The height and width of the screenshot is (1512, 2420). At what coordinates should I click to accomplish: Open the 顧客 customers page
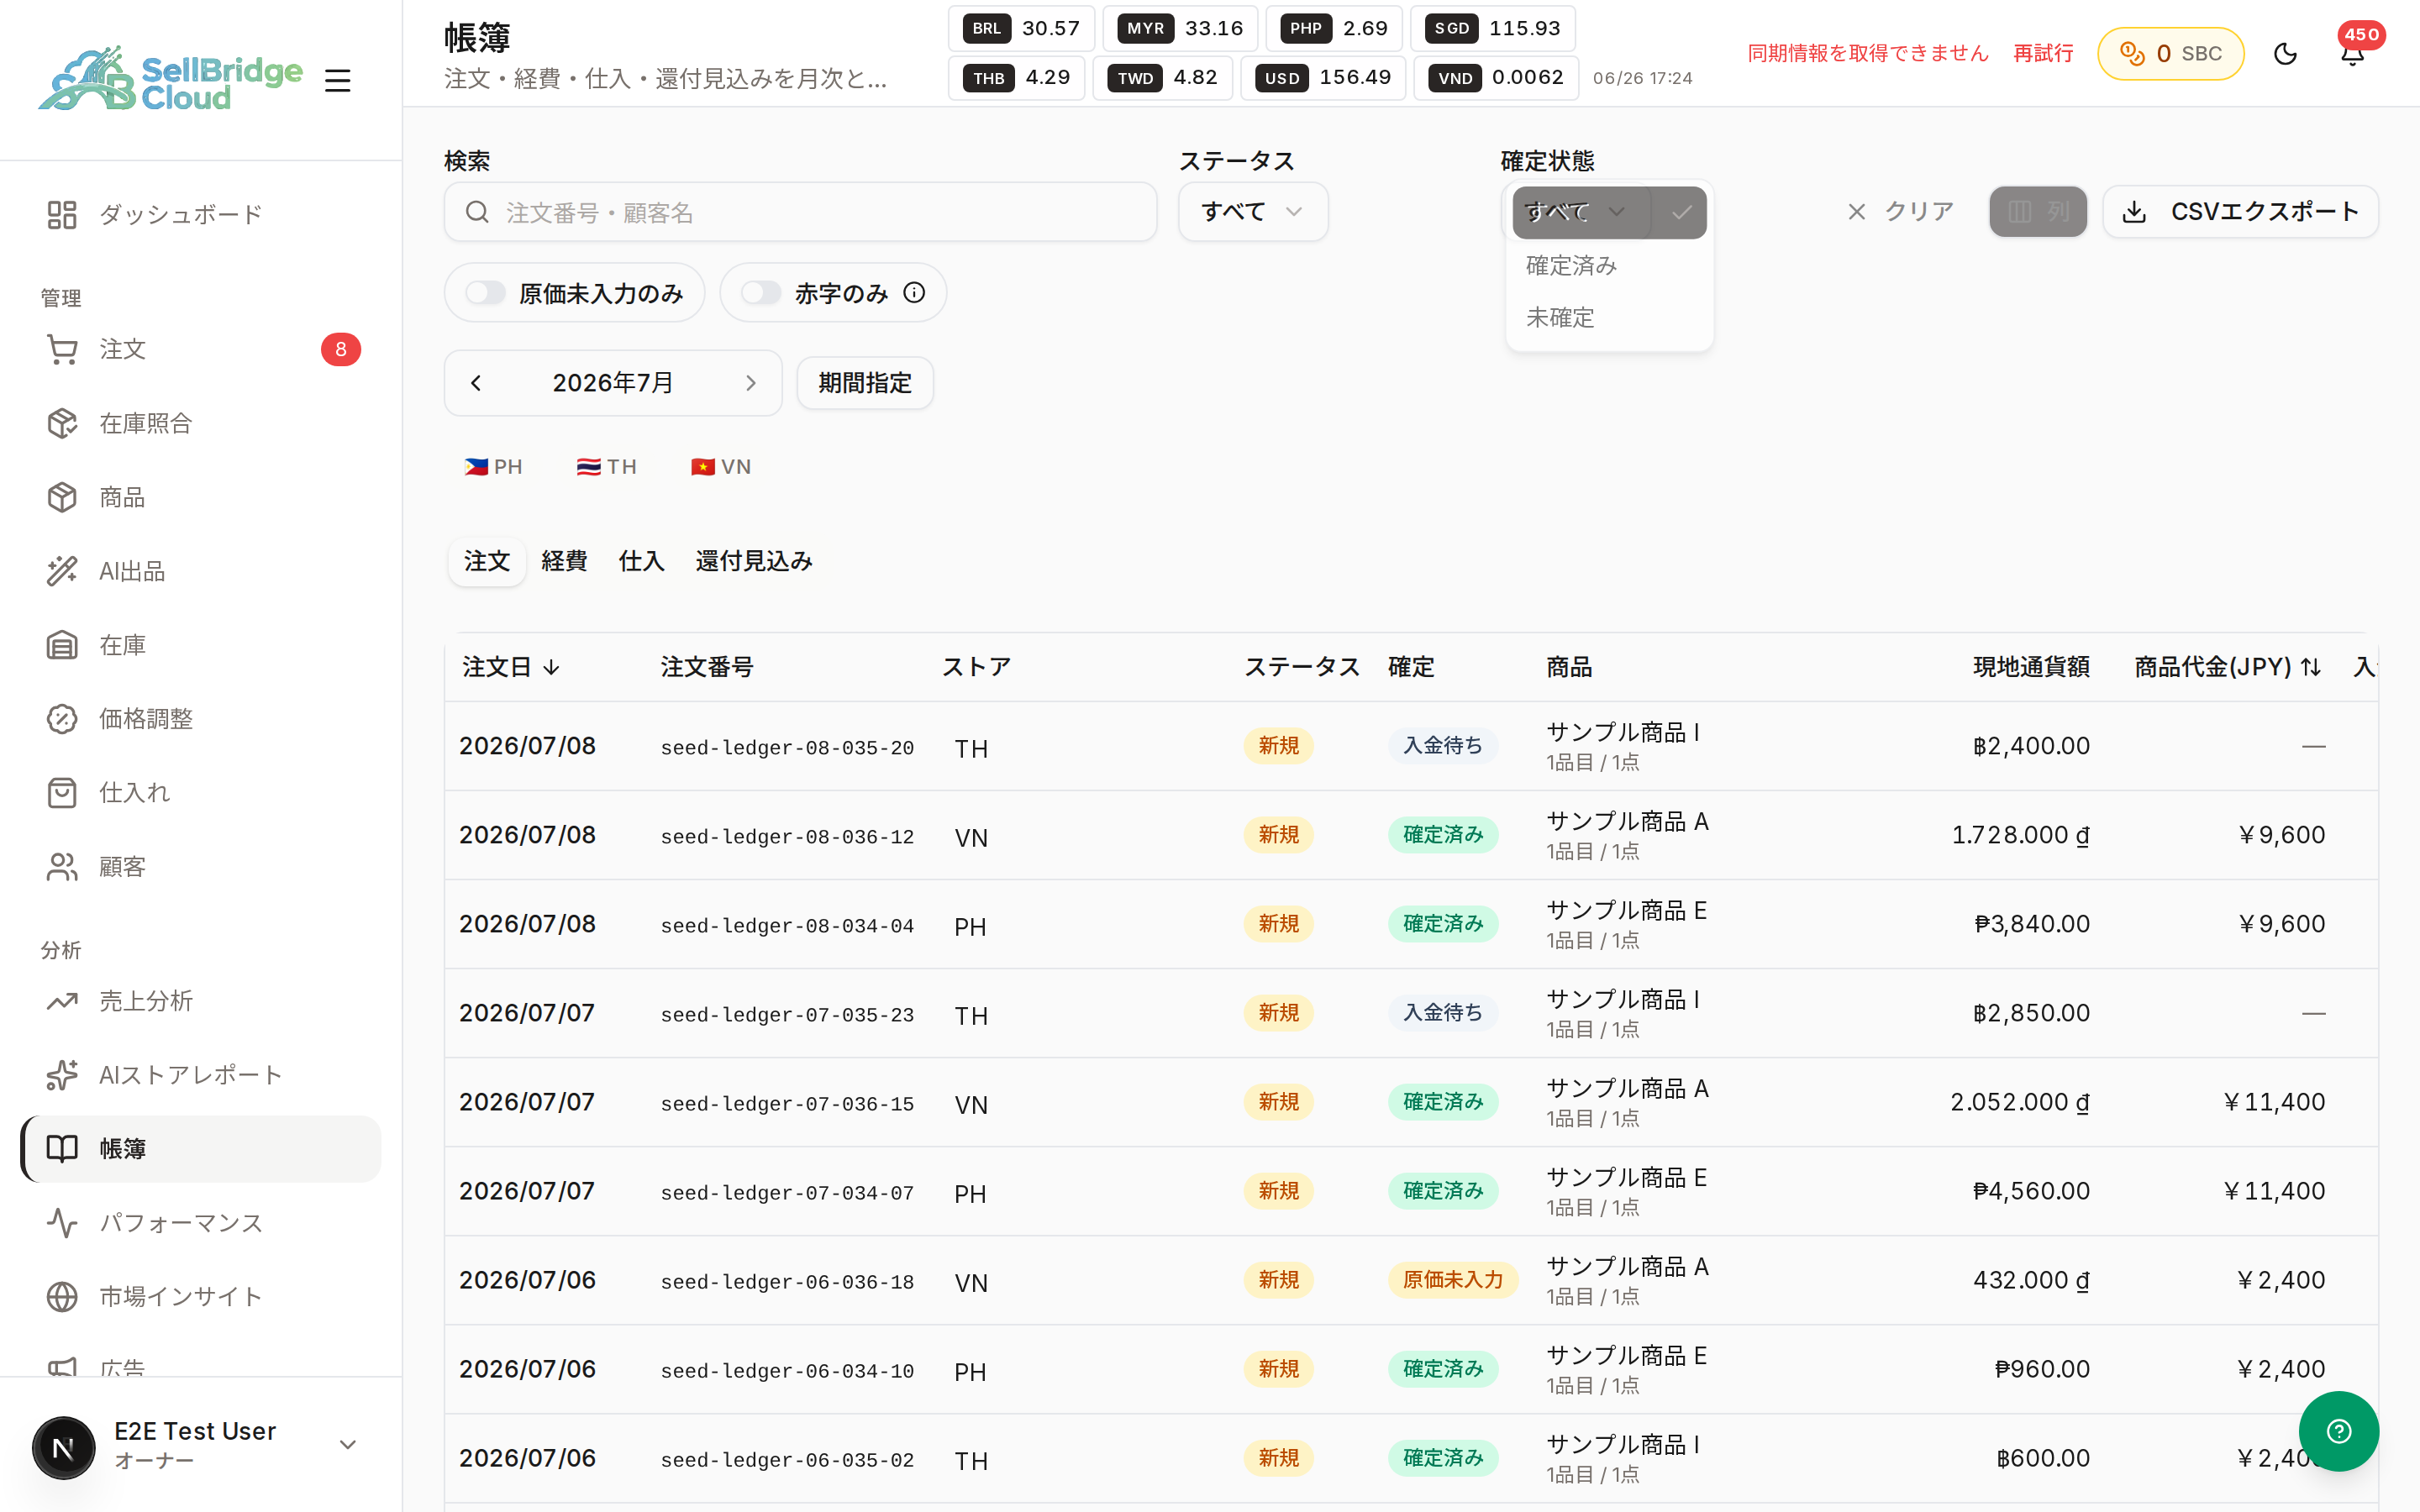(200, 867)
